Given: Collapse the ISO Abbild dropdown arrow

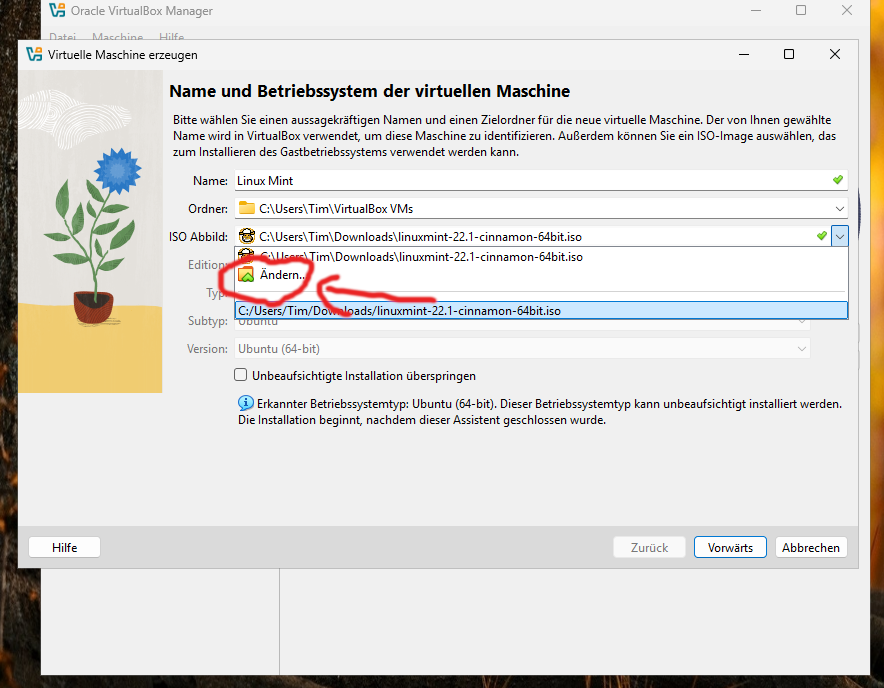Looking at the screenshot, I should (839, 236).
